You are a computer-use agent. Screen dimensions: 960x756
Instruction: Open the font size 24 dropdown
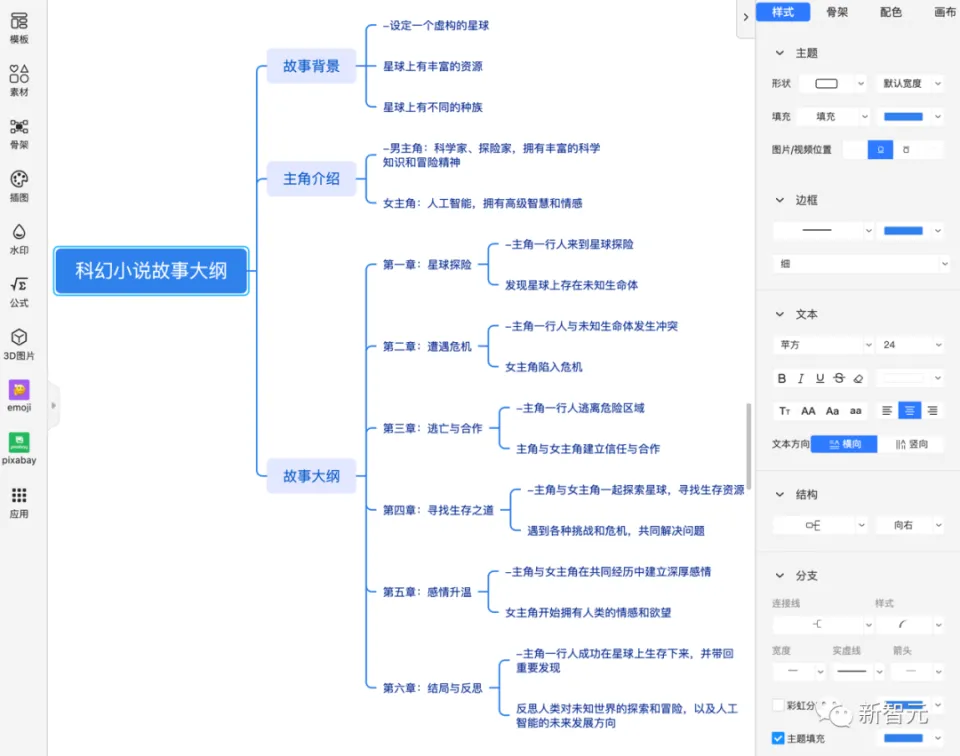point(909,345)
